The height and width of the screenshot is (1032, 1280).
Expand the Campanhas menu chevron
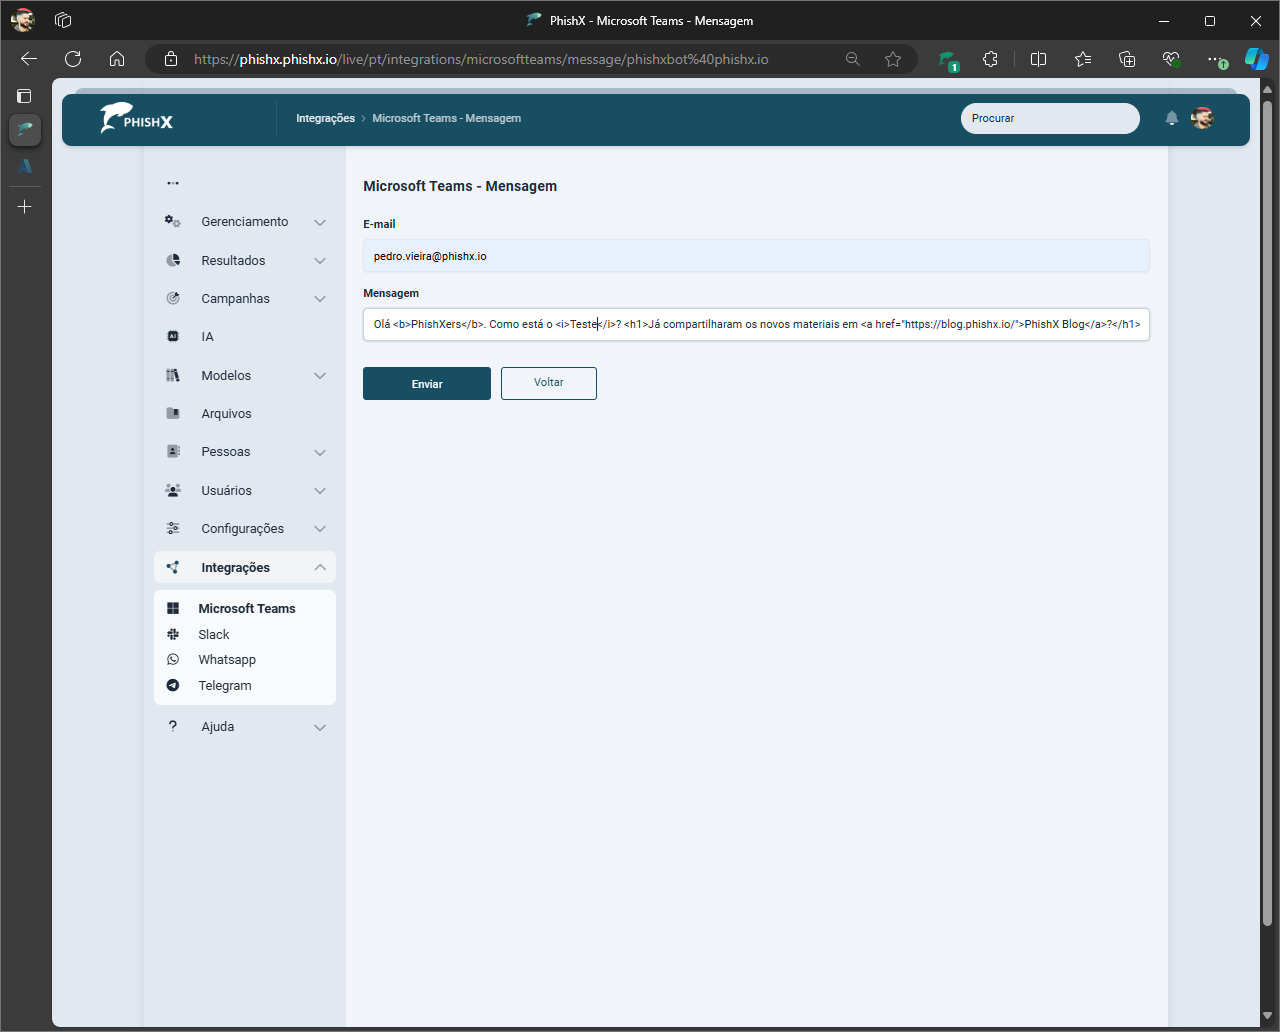(x=320, y=299)
